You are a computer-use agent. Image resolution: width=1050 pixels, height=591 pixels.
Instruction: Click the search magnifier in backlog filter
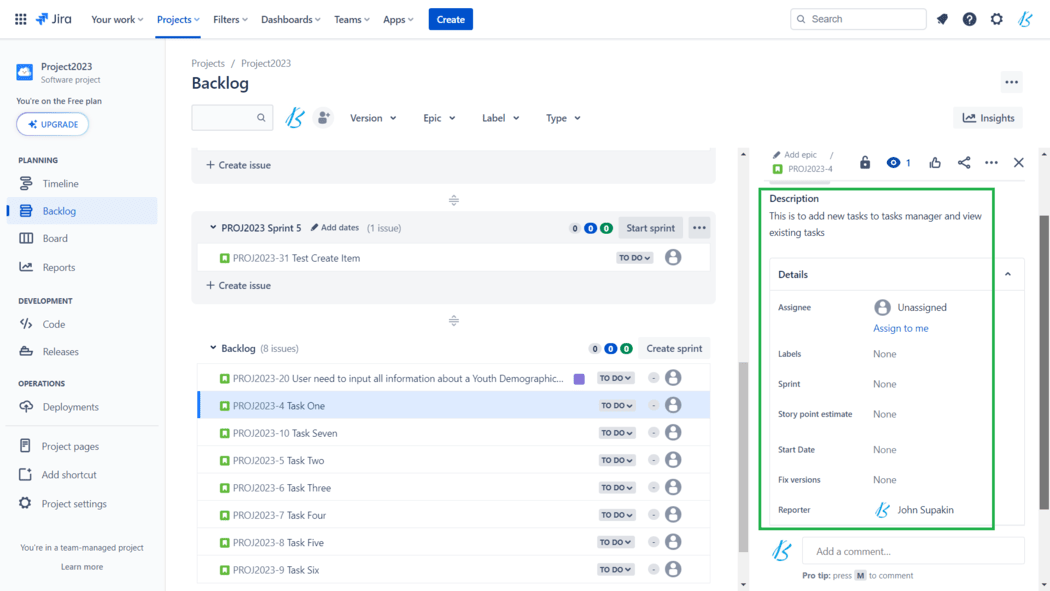point(261,118)
